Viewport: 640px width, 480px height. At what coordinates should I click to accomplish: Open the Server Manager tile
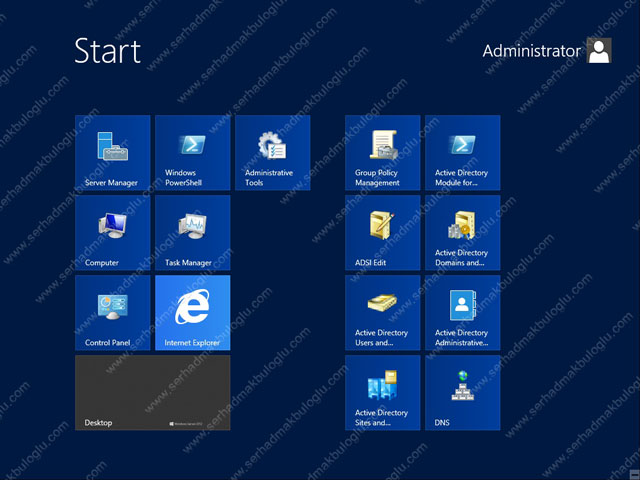(x=113, y=153)
